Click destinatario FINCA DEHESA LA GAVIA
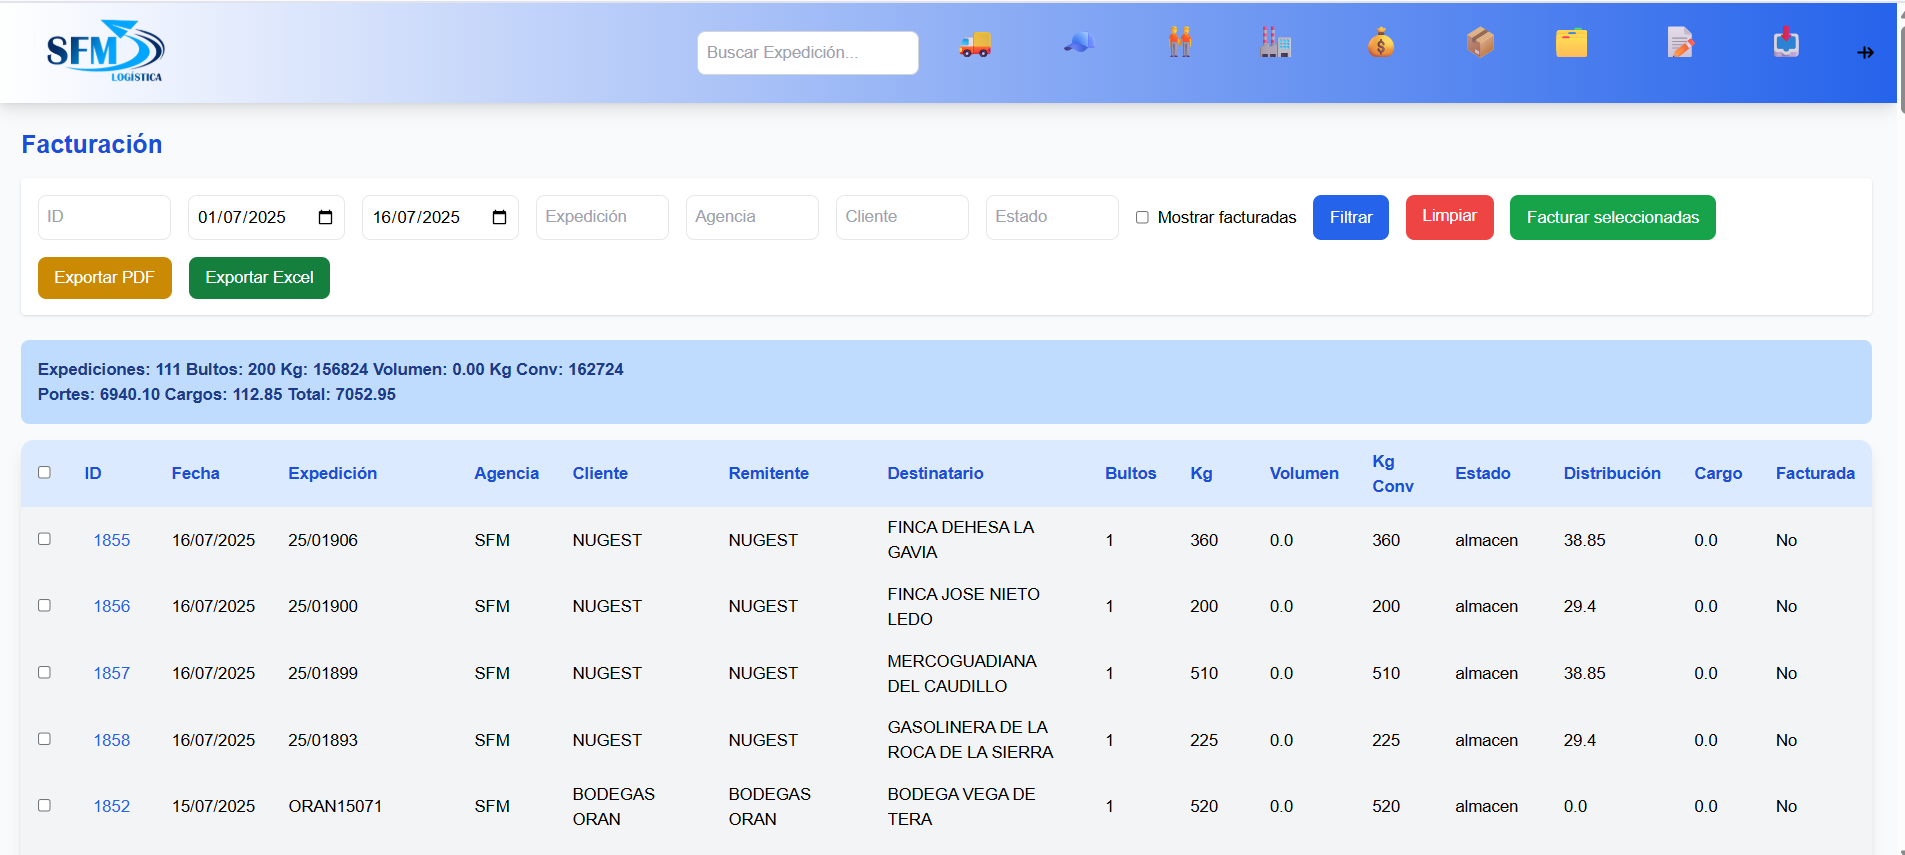1905x855 pixels. pyautogui.click(x=961, y=540)
